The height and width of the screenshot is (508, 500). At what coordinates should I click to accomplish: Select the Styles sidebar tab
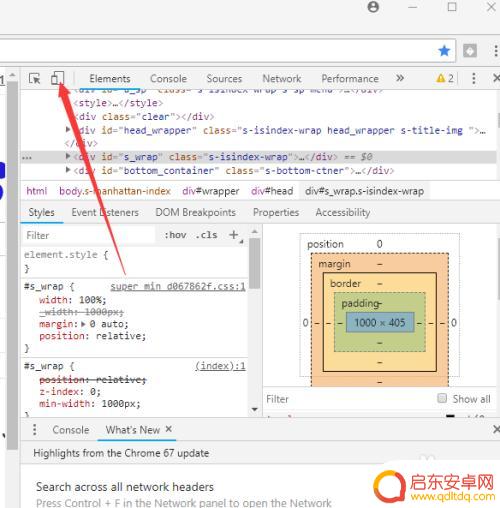(x=41, y=212)
